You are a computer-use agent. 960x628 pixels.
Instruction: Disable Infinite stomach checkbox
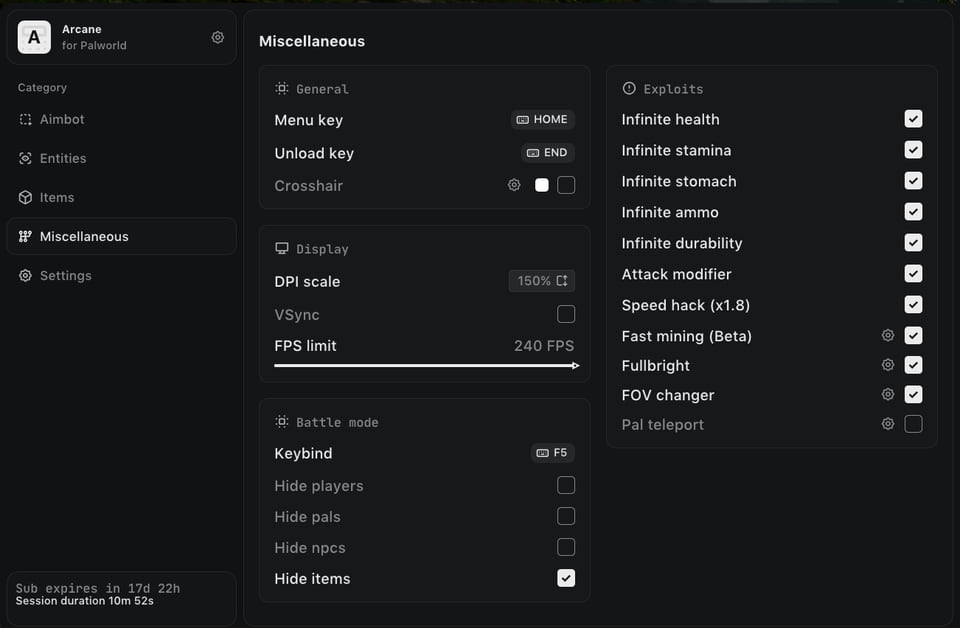point(913,181)
